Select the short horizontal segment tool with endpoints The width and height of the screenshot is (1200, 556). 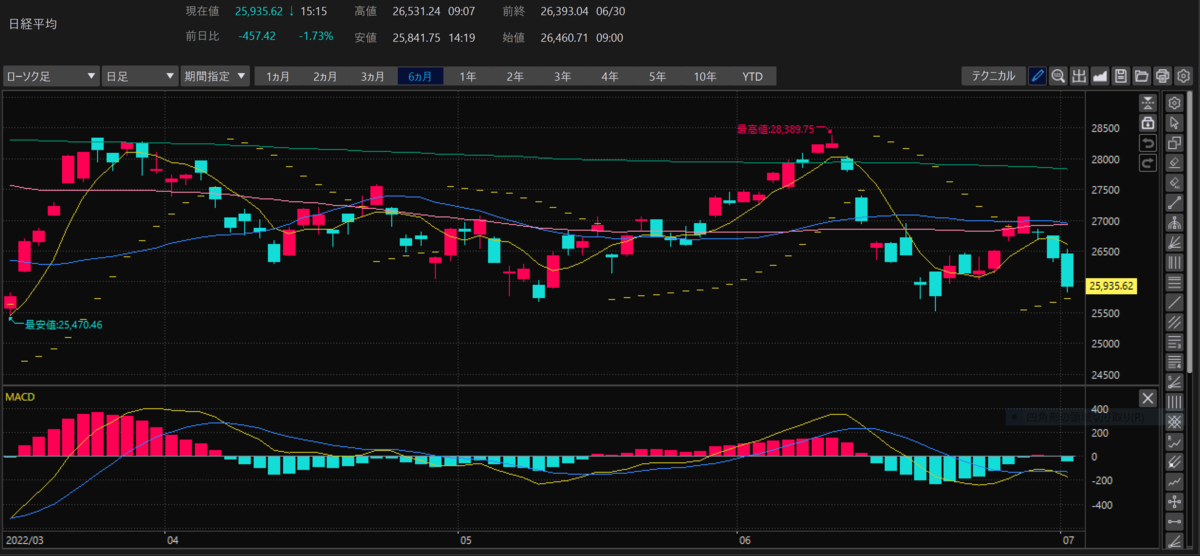click(1175, 522)
